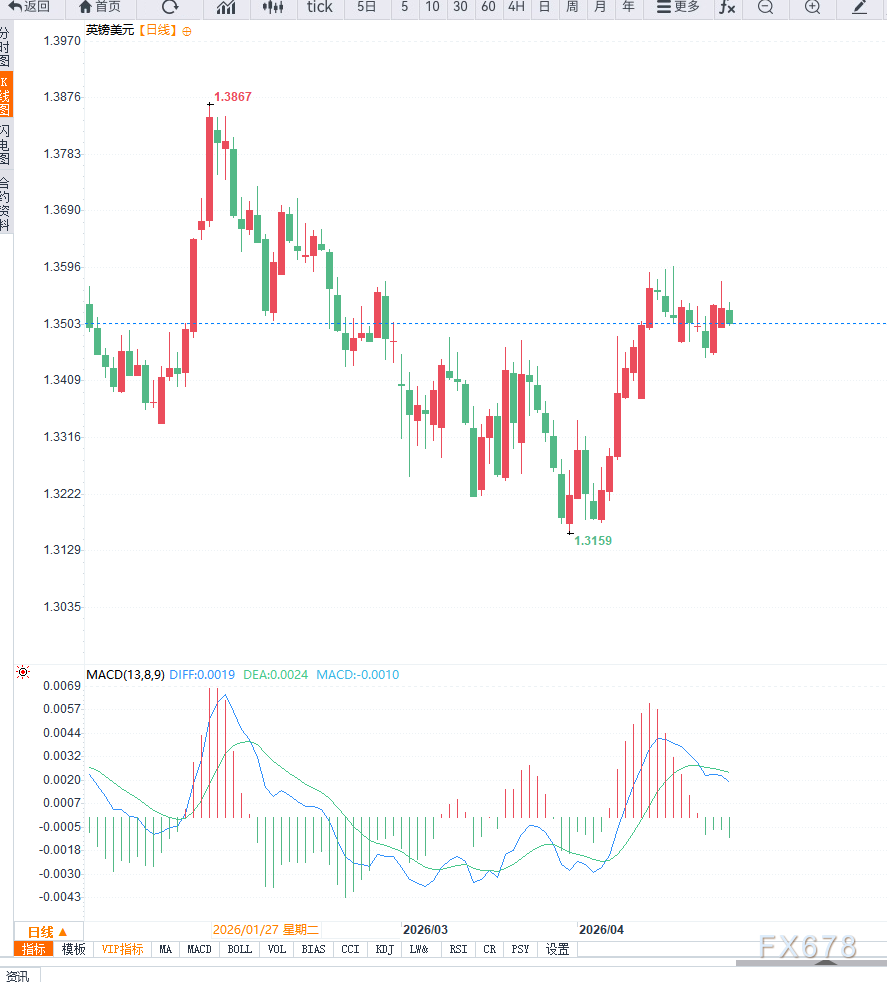Open indicator 设置 settings tab
This screenshot has height=982, width=887.
557,949
